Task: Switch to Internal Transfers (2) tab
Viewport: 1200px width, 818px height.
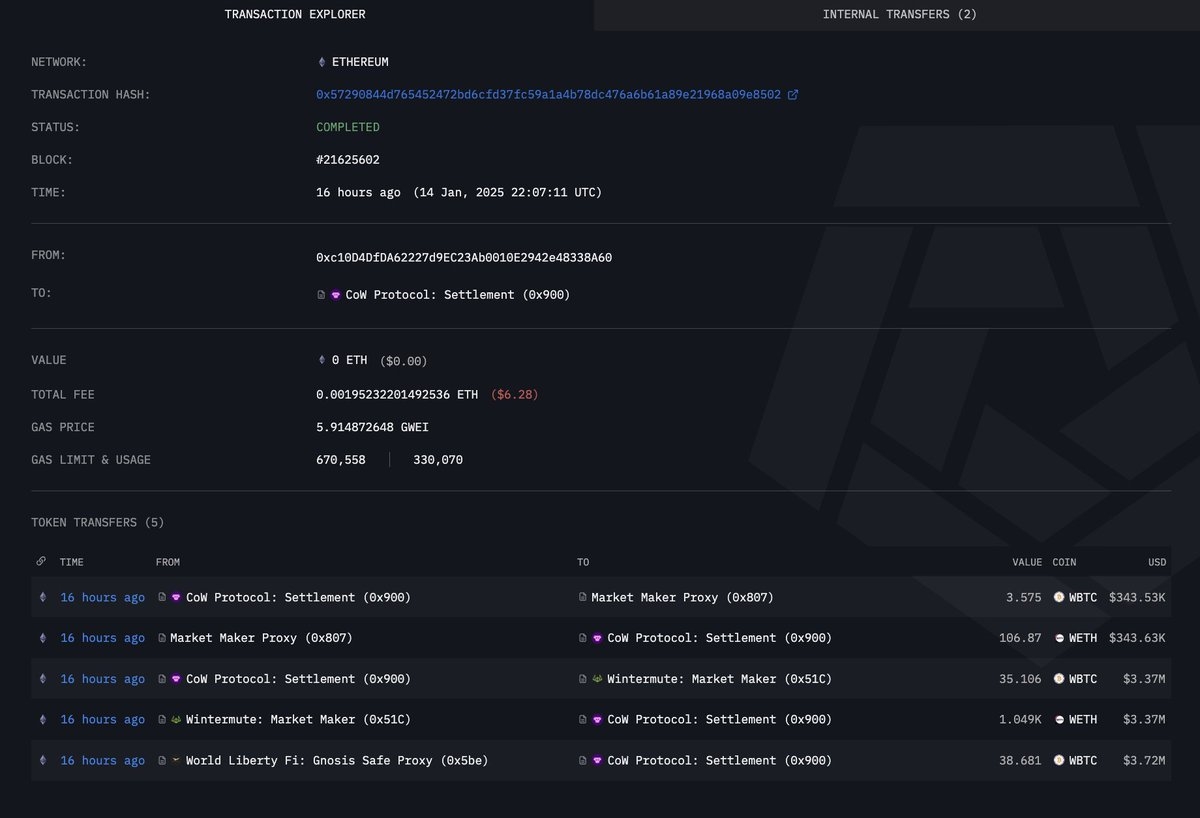Action: point(899,14)
